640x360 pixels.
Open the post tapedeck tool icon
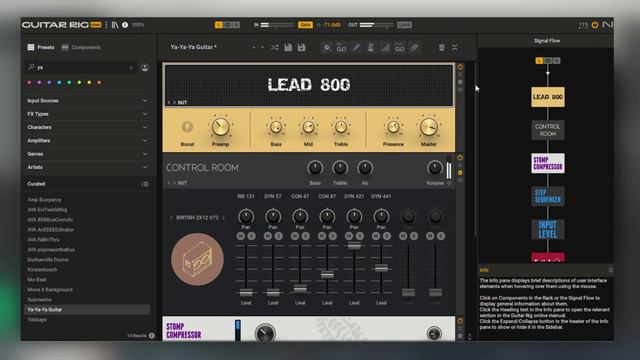pyautogui.click(x=400, y=48)
